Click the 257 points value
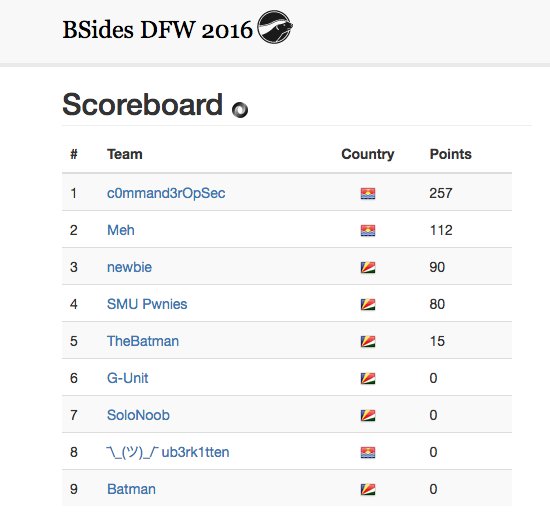Image resolution: width=550 pixels, height=524 pixels. (441, 193)
